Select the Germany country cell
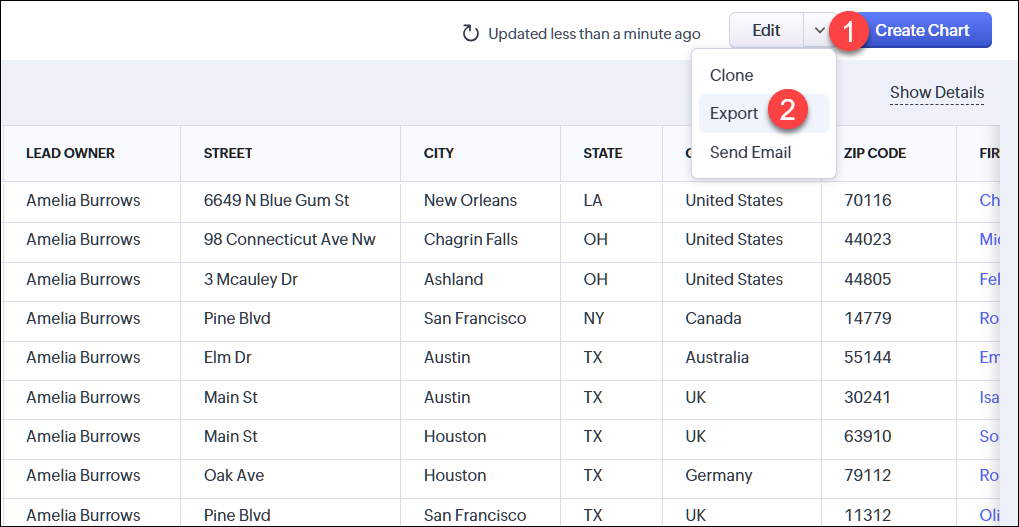The height and width of the screenshot is (527, 1019). tap(719, 475)
